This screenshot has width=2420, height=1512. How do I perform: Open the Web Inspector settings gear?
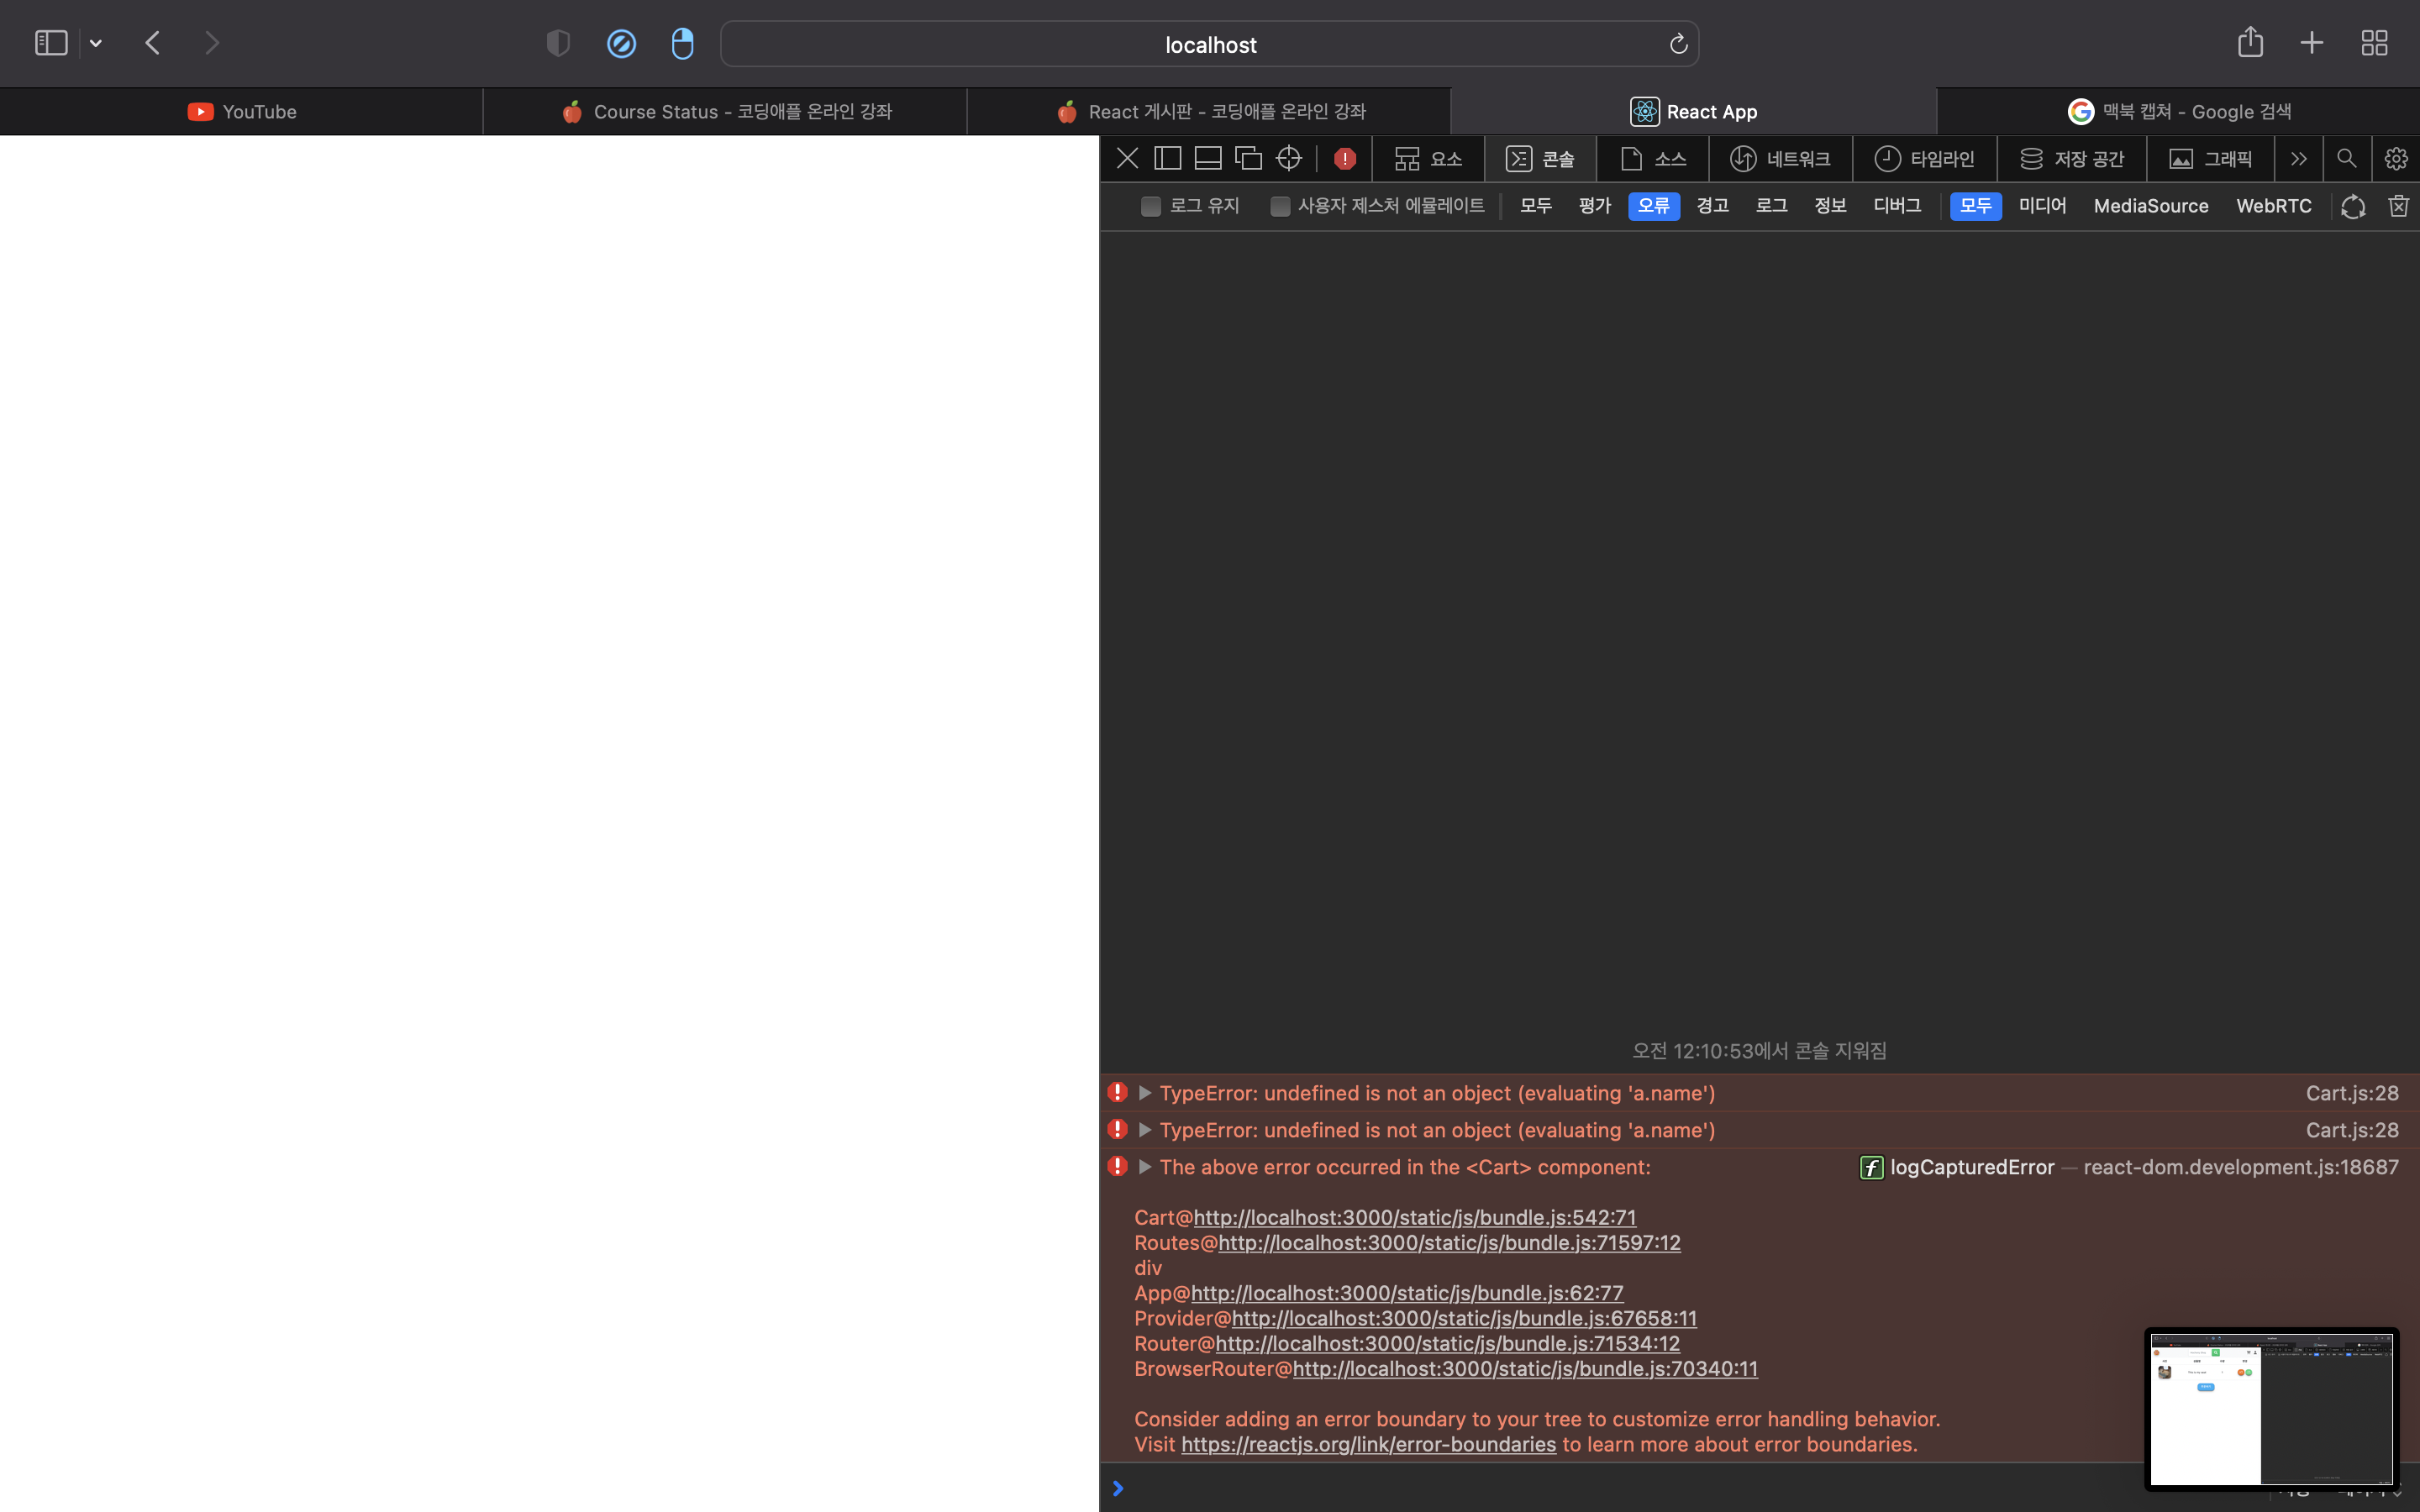[2396, 158]
